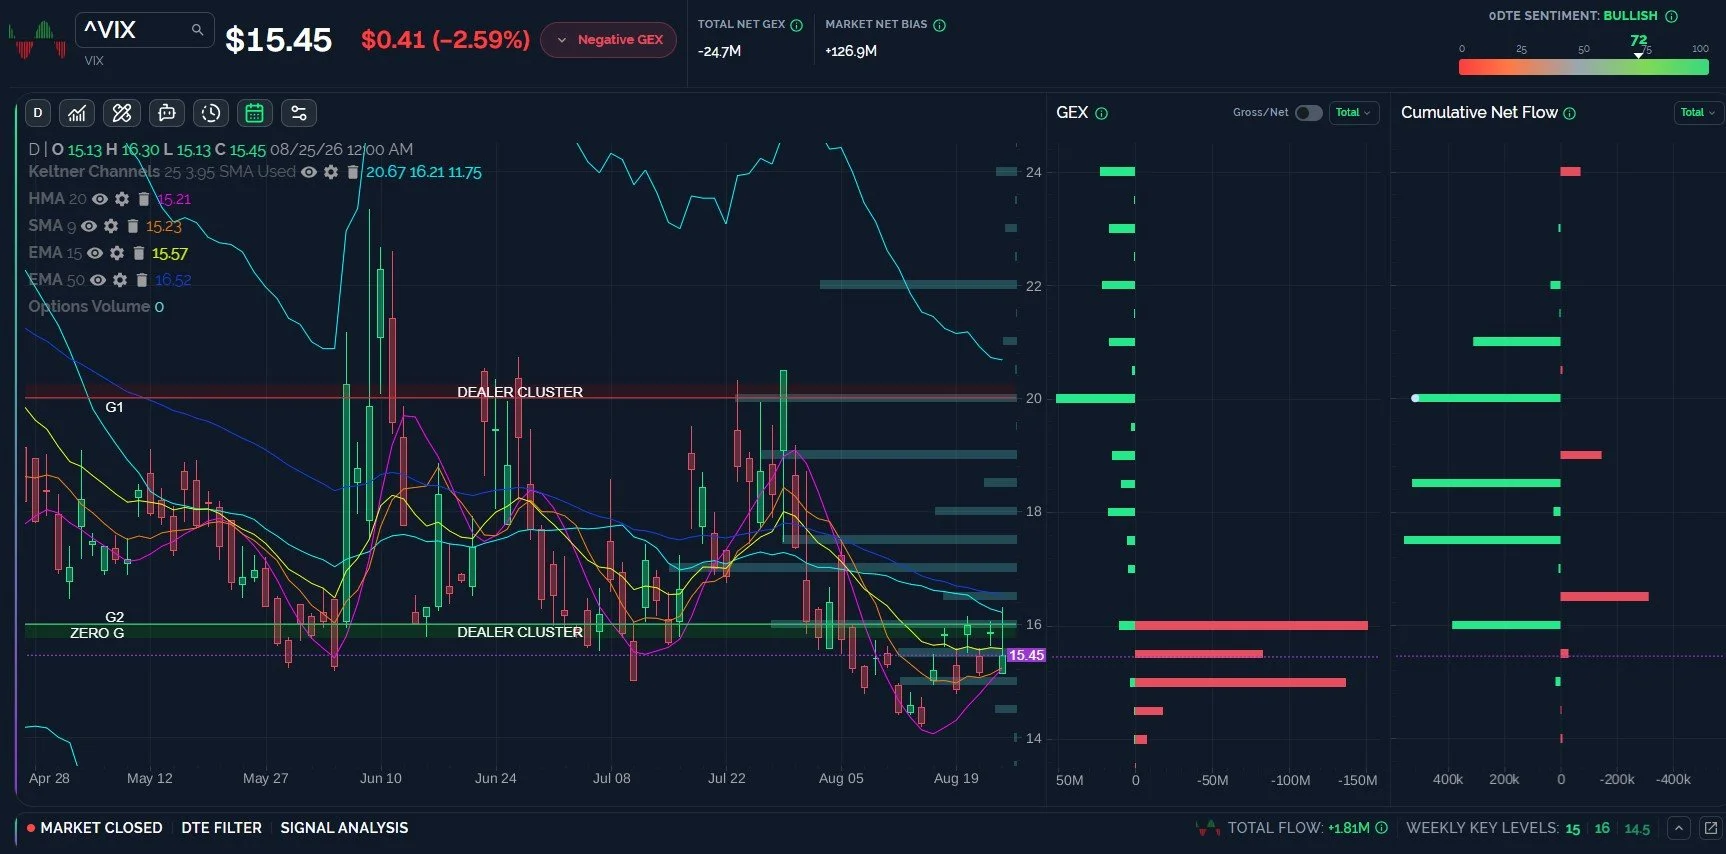Screen dimensions: 1726x854
Task: Open chart settings sliders icon
Action: pyautogui.click(x=299, y=113)
